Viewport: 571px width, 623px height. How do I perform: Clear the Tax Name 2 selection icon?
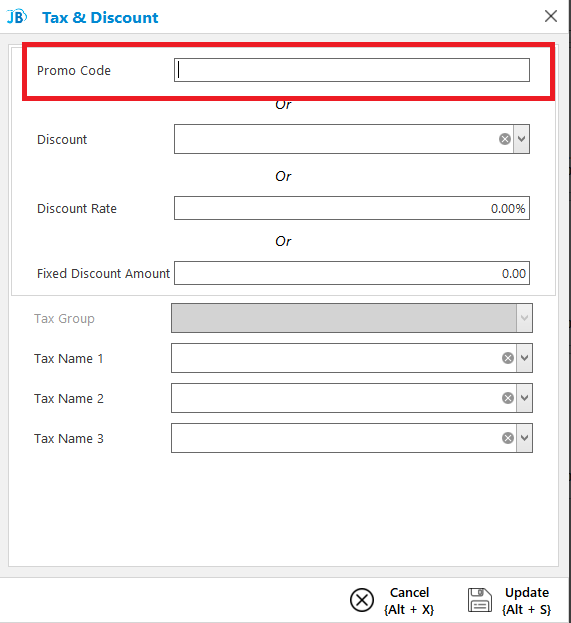pyautogui.click(x=507, y=398)
